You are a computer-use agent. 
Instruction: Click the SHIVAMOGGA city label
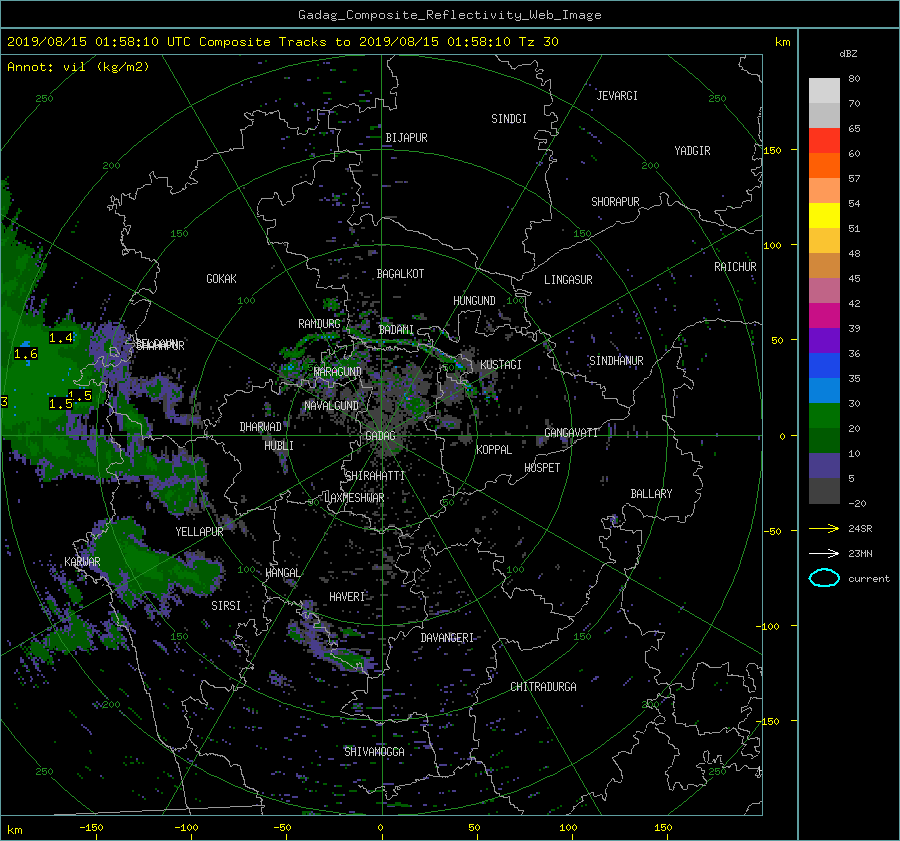click(374, 751)
